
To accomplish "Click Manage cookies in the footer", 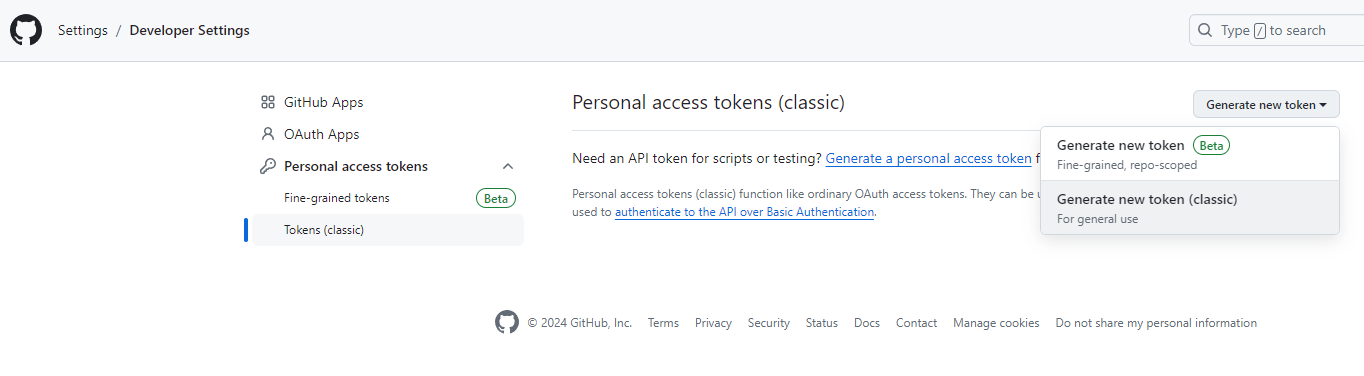I will click(x=996, y=323).
